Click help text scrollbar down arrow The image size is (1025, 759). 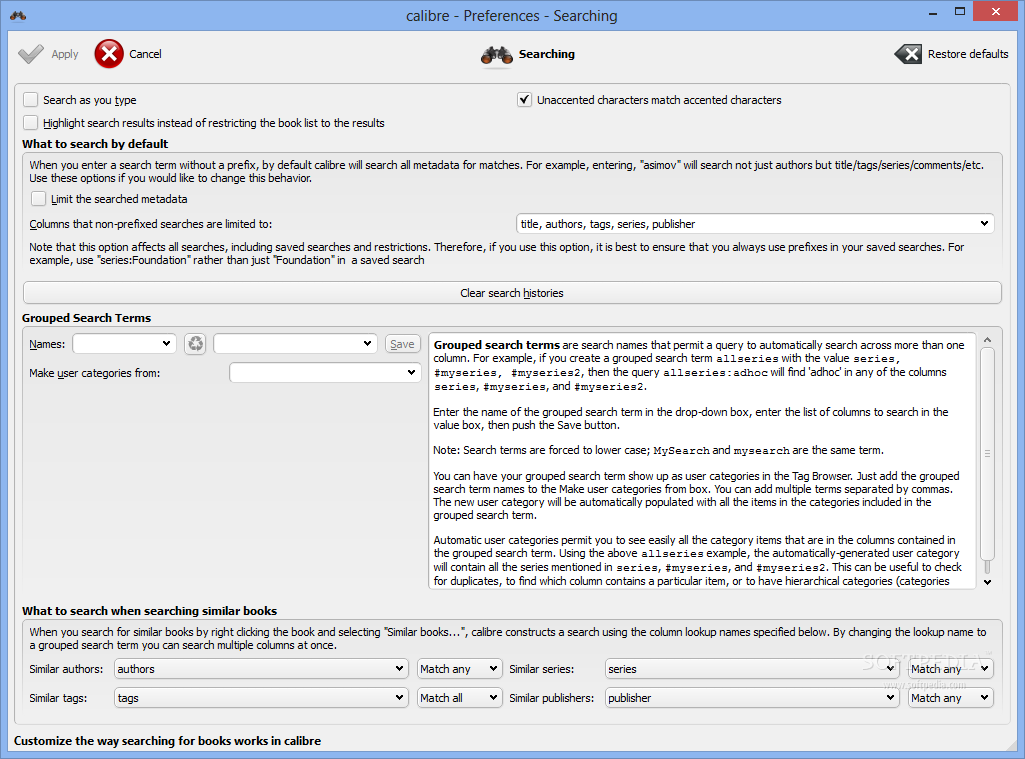click(x=987, y=582)
